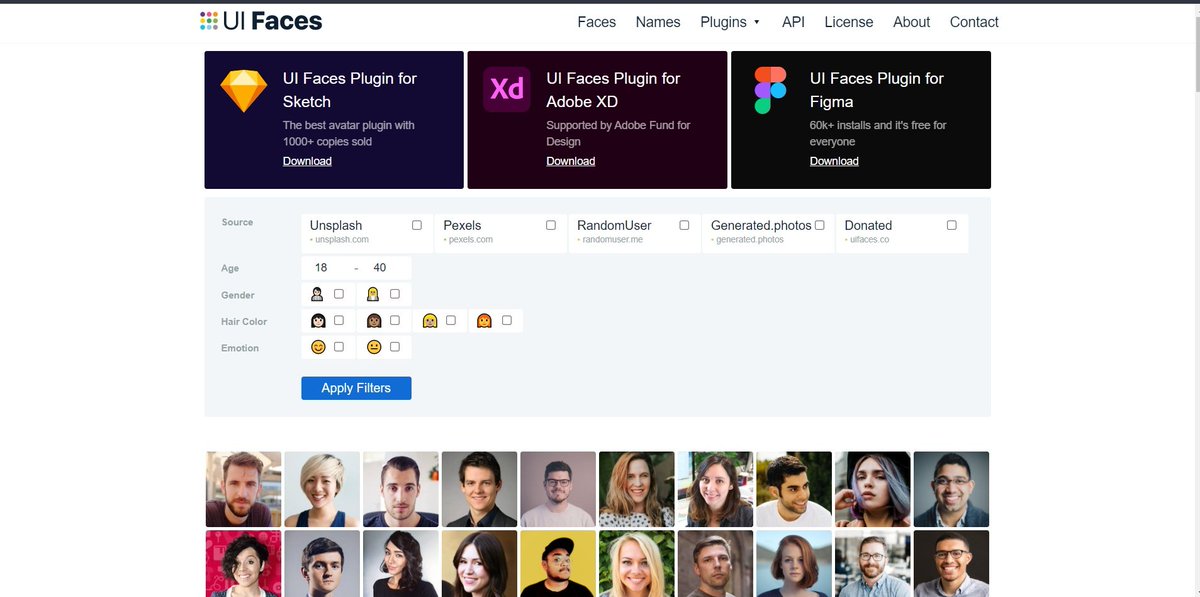Navigate to the About page
Image resolution: width=1200 pixels, height=597 pixels.
pyautogui.click(x=912, y=22)
